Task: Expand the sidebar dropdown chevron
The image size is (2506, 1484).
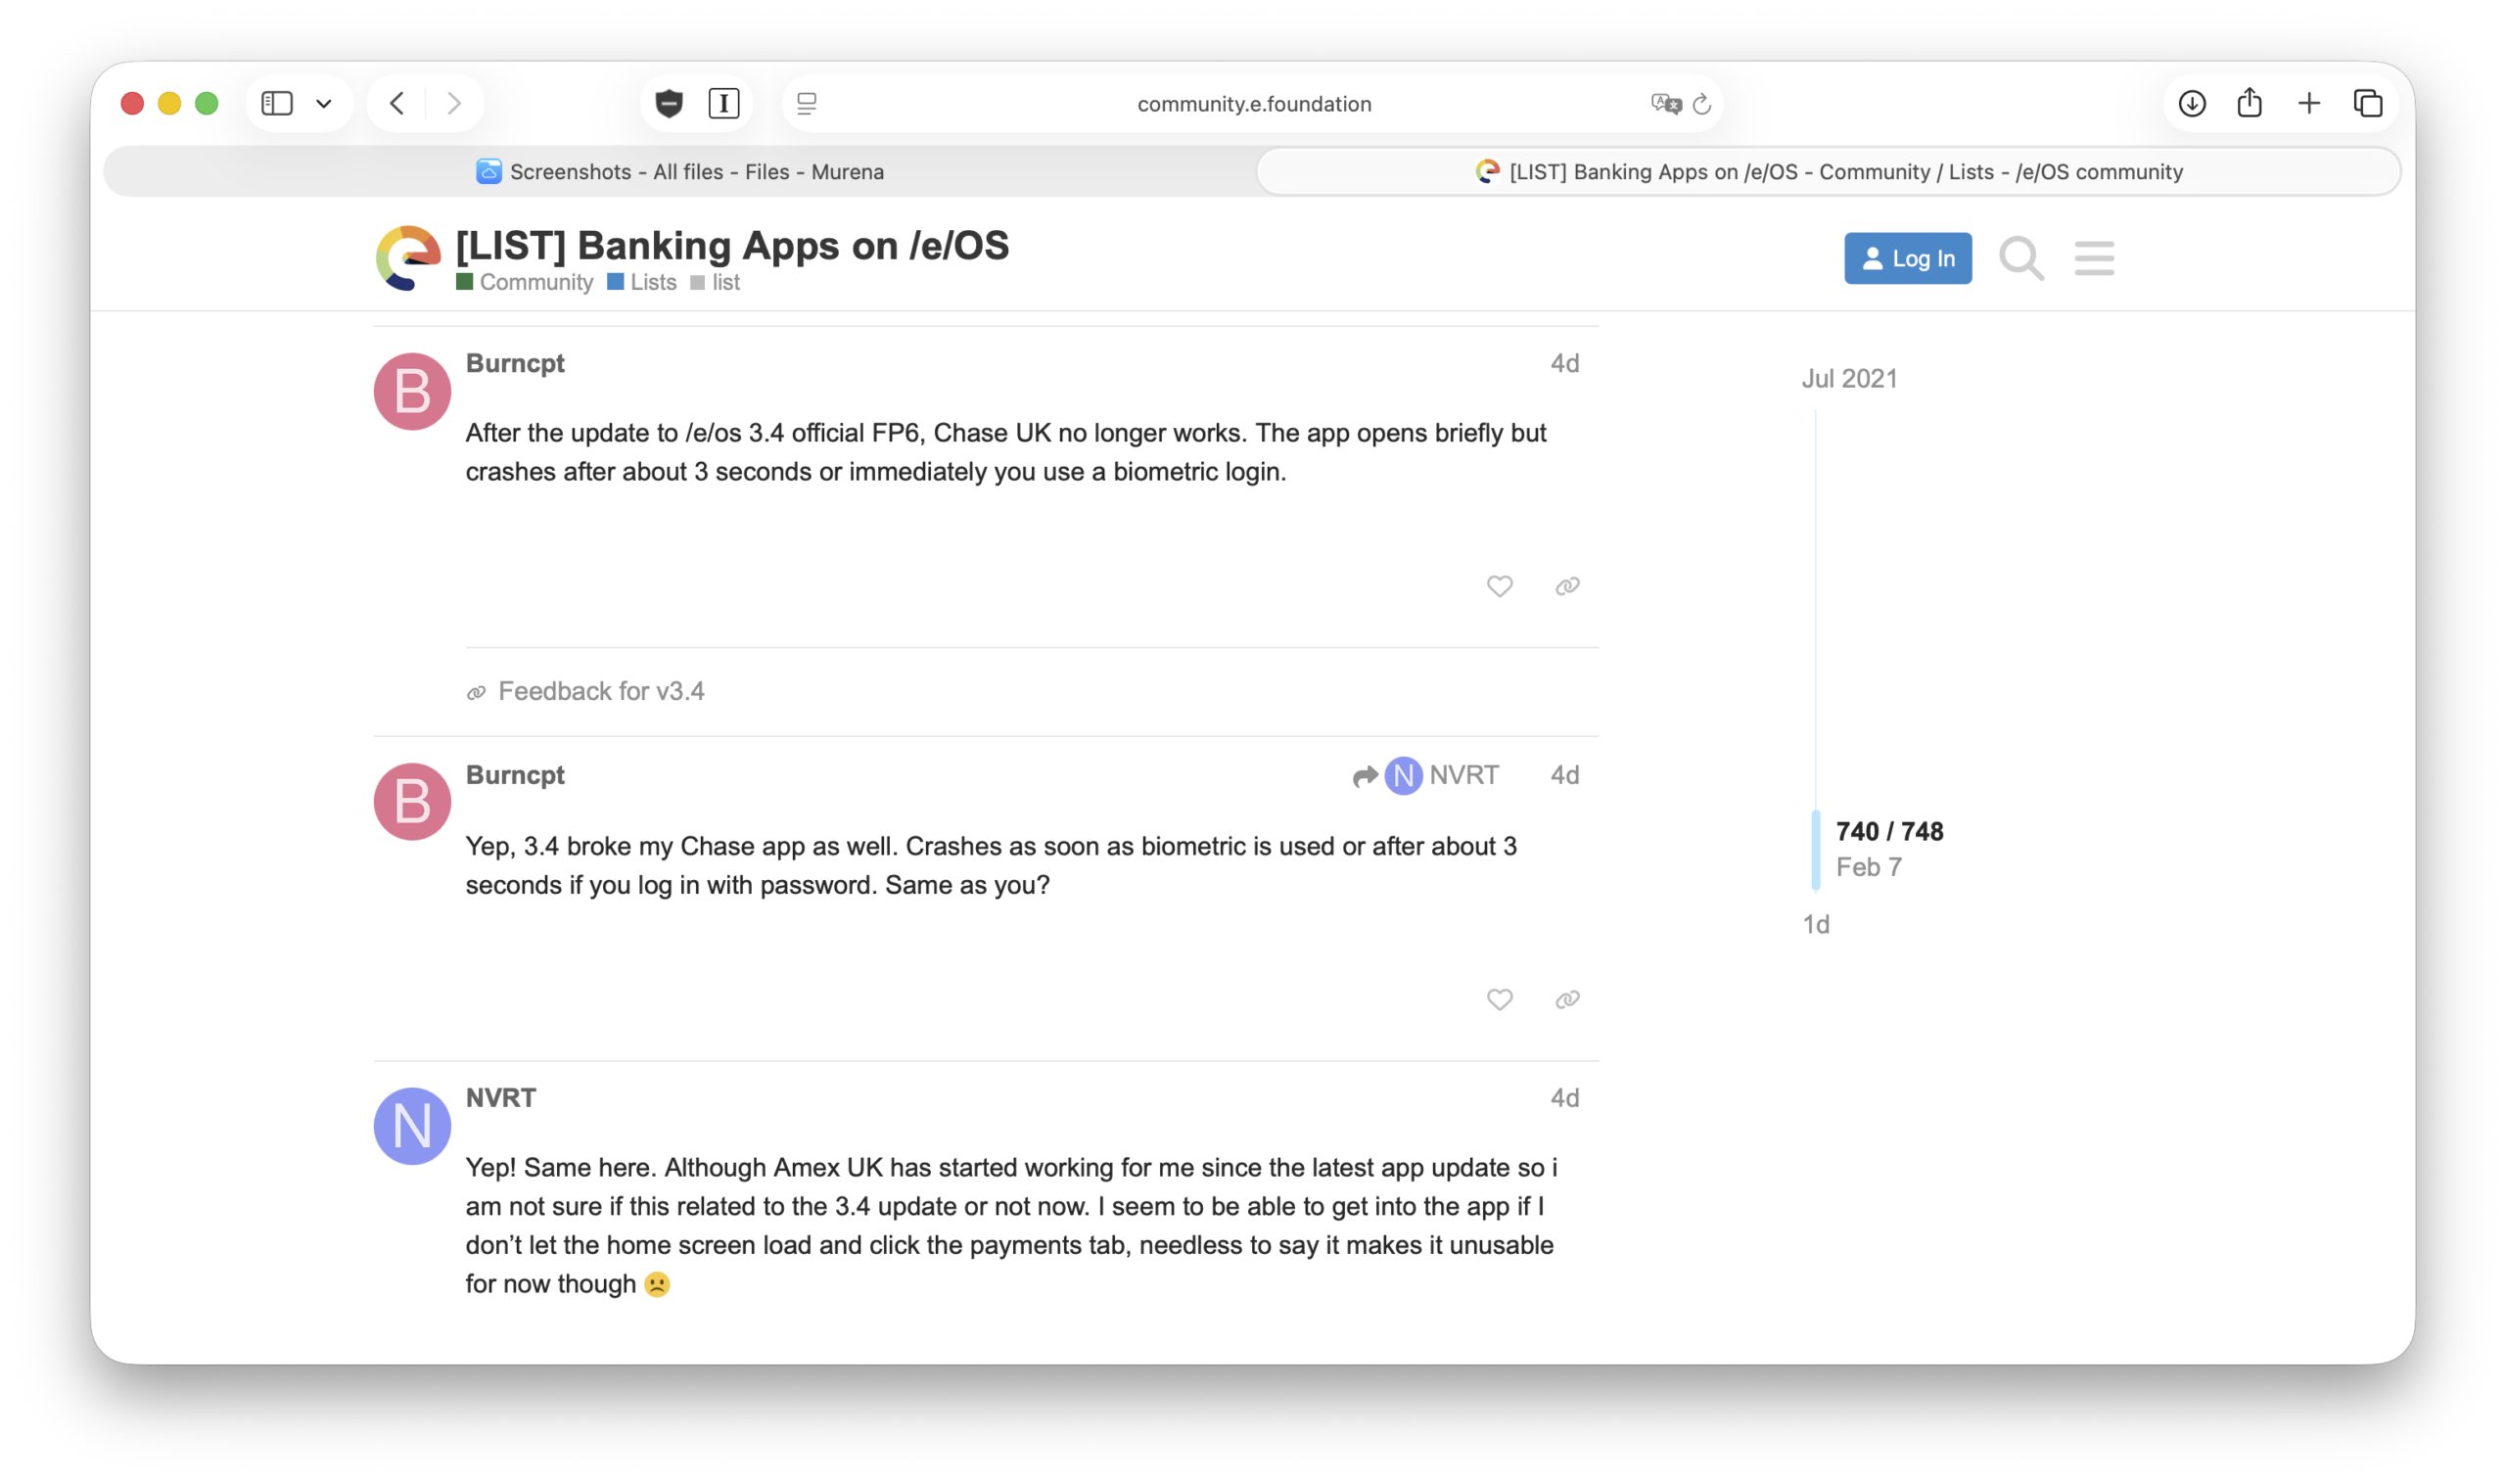Action: coord(324,103)
